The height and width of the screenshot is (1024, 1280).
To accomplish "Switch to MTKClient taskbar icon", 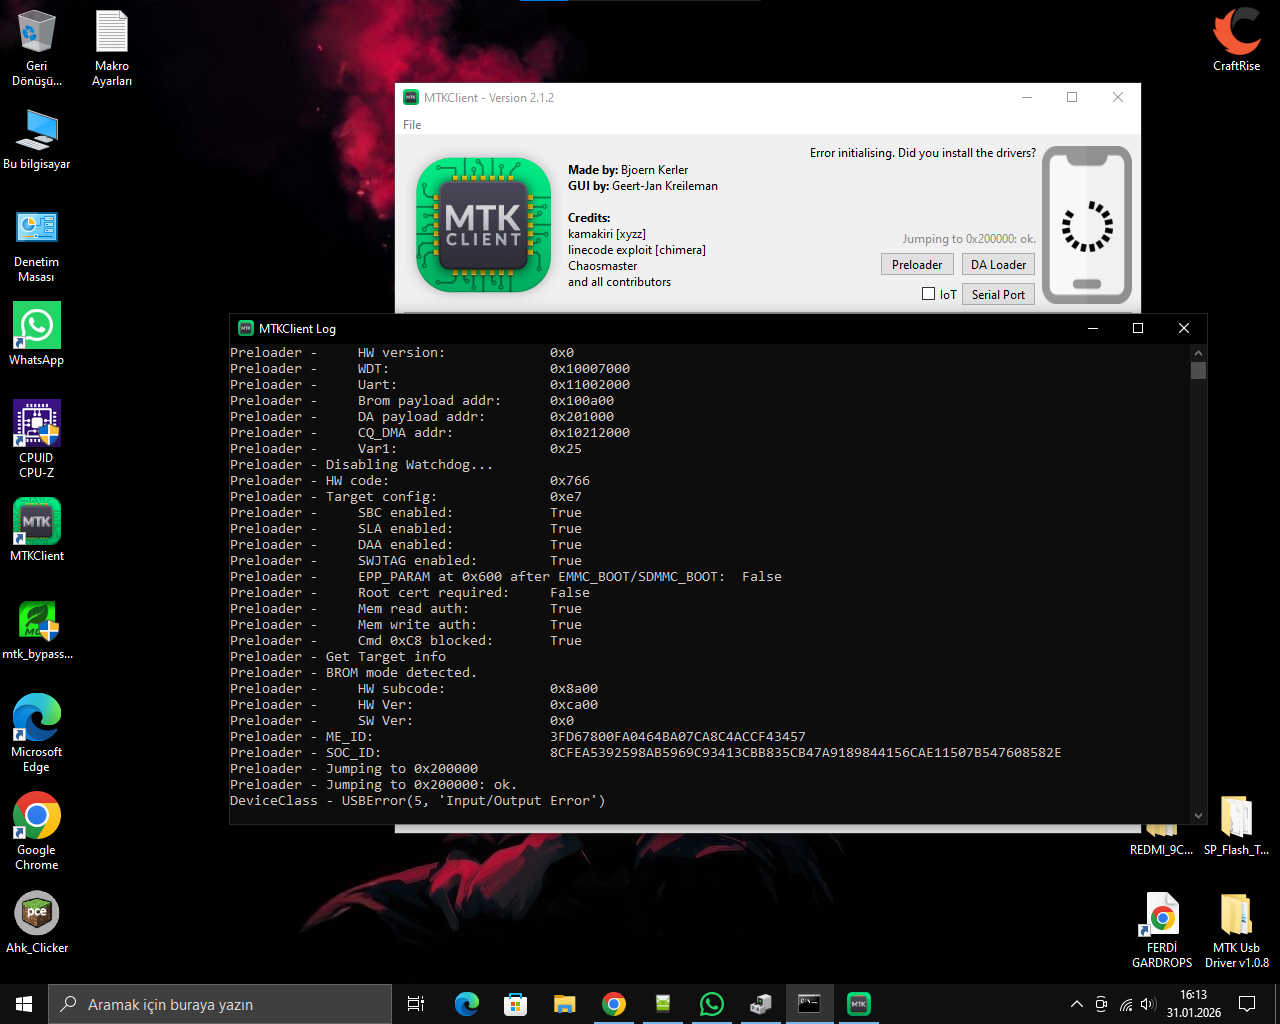I will point(859,1004).
